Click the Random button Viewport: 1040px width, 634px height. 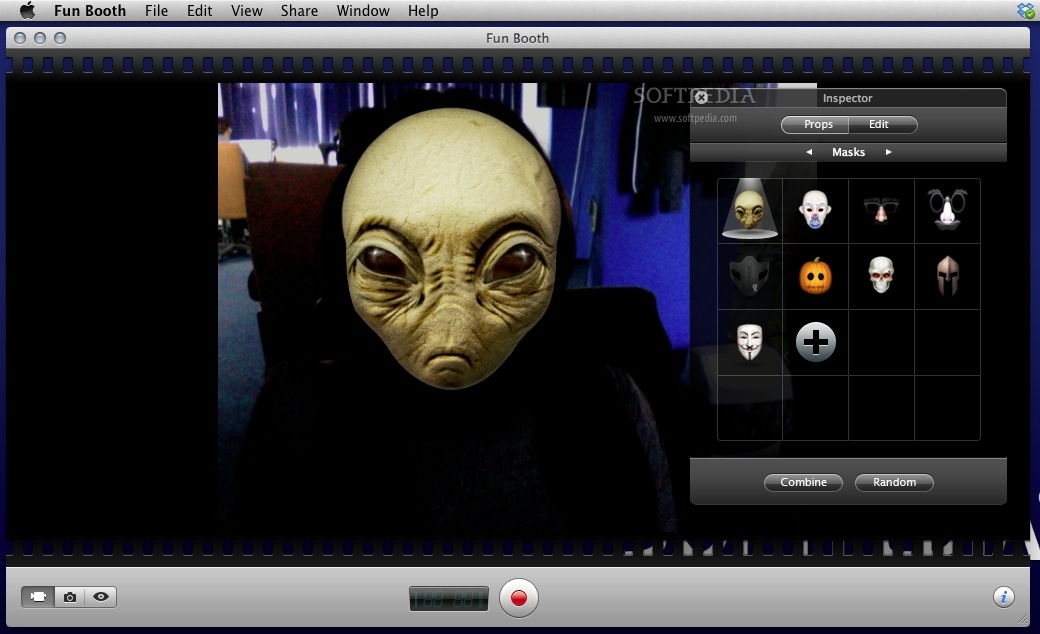pyautogui.click(x=894, y=482)
